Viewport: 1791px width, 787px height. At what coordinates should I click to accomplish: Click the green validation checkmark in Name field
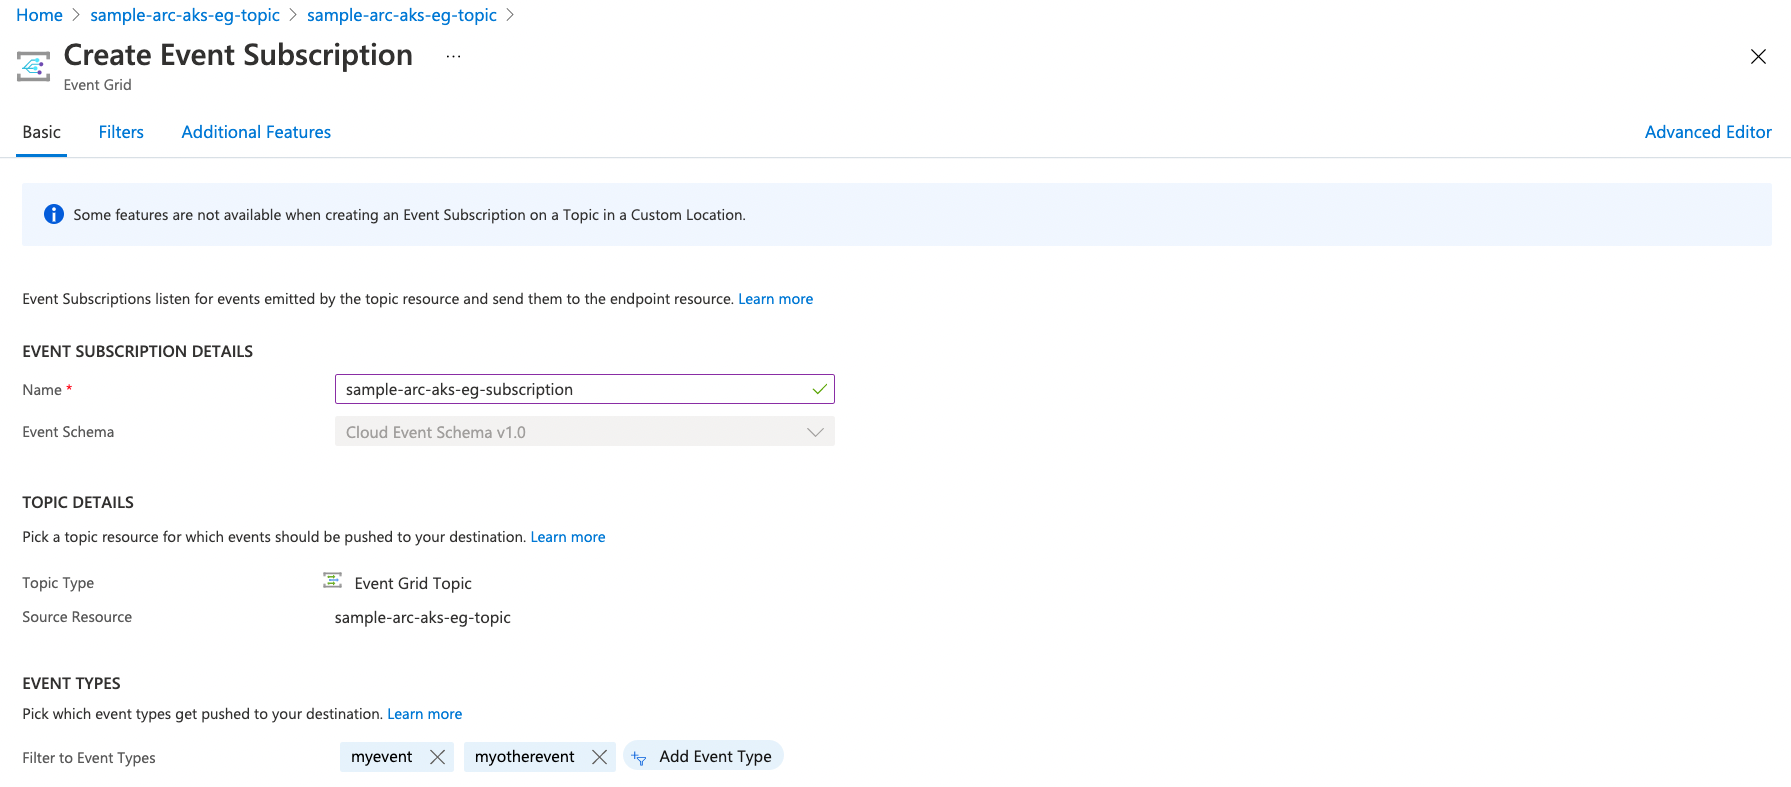(x=819, y=389)
